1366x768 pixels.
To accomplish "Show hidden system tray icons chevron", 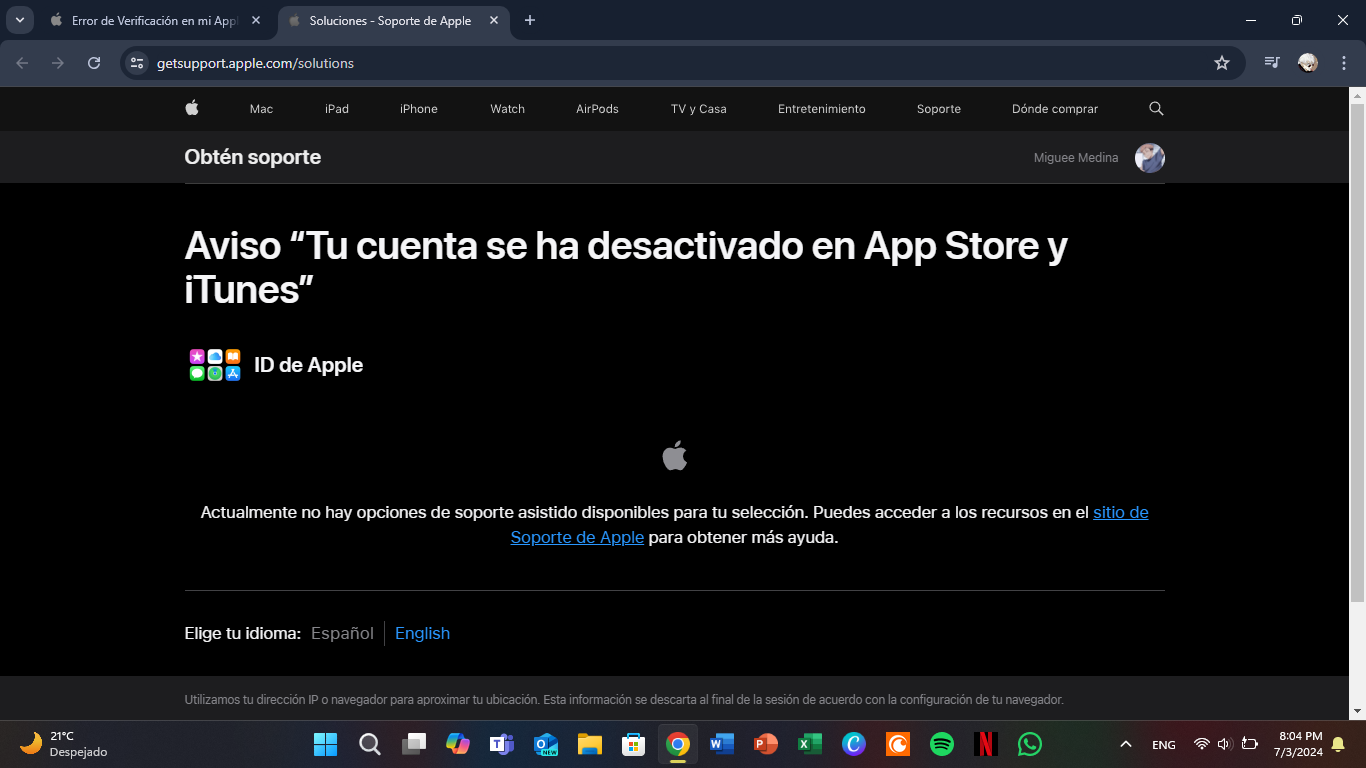I will coord(1125,744).
